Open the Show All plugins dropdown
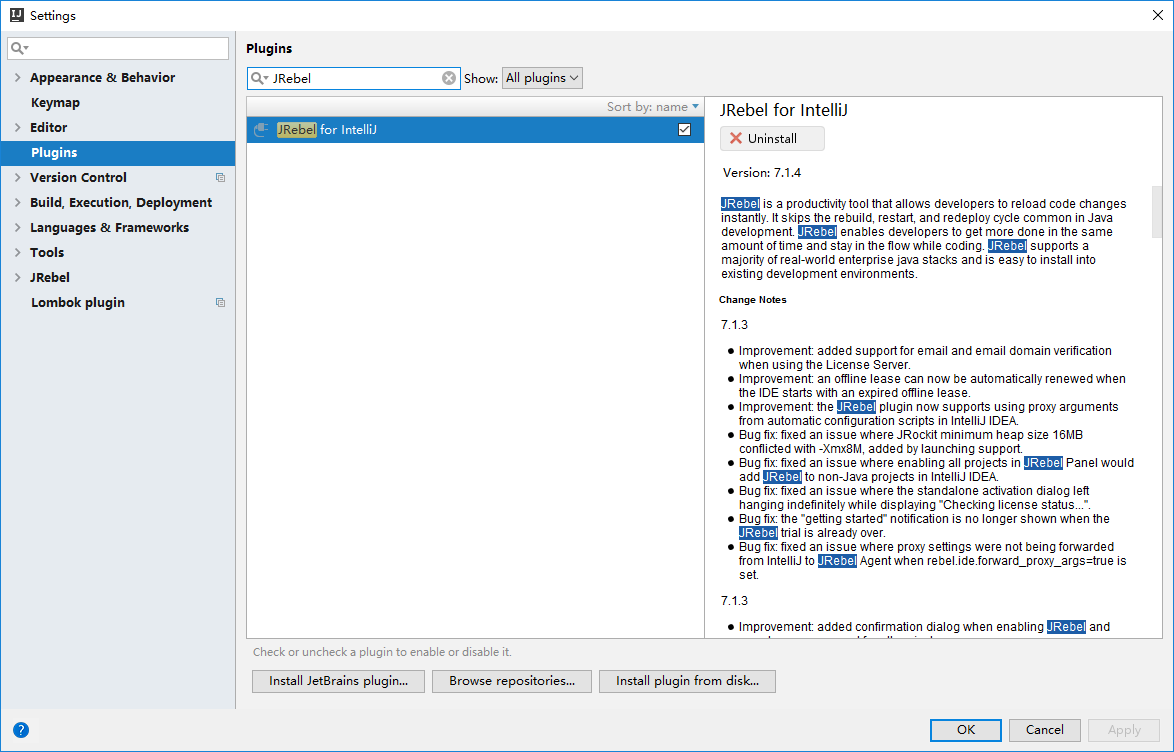Image resolution: width=1174 pixels, height=752 pixels. coord(542,78)
